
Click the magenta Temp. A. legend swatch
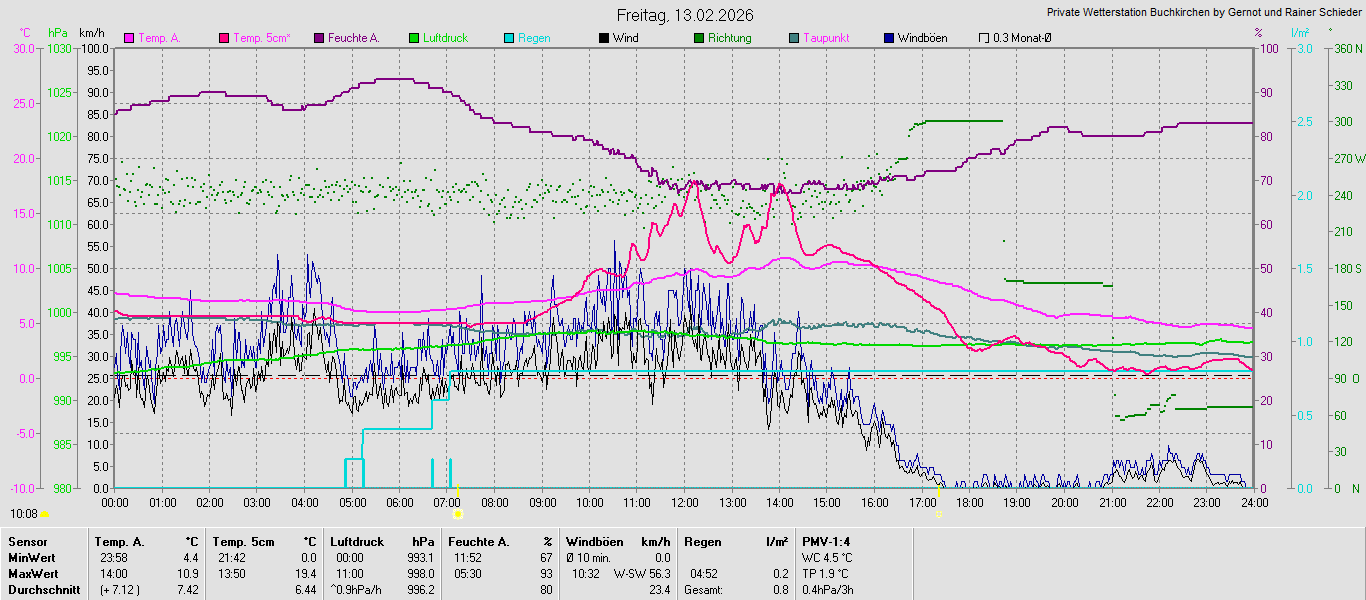129,38
